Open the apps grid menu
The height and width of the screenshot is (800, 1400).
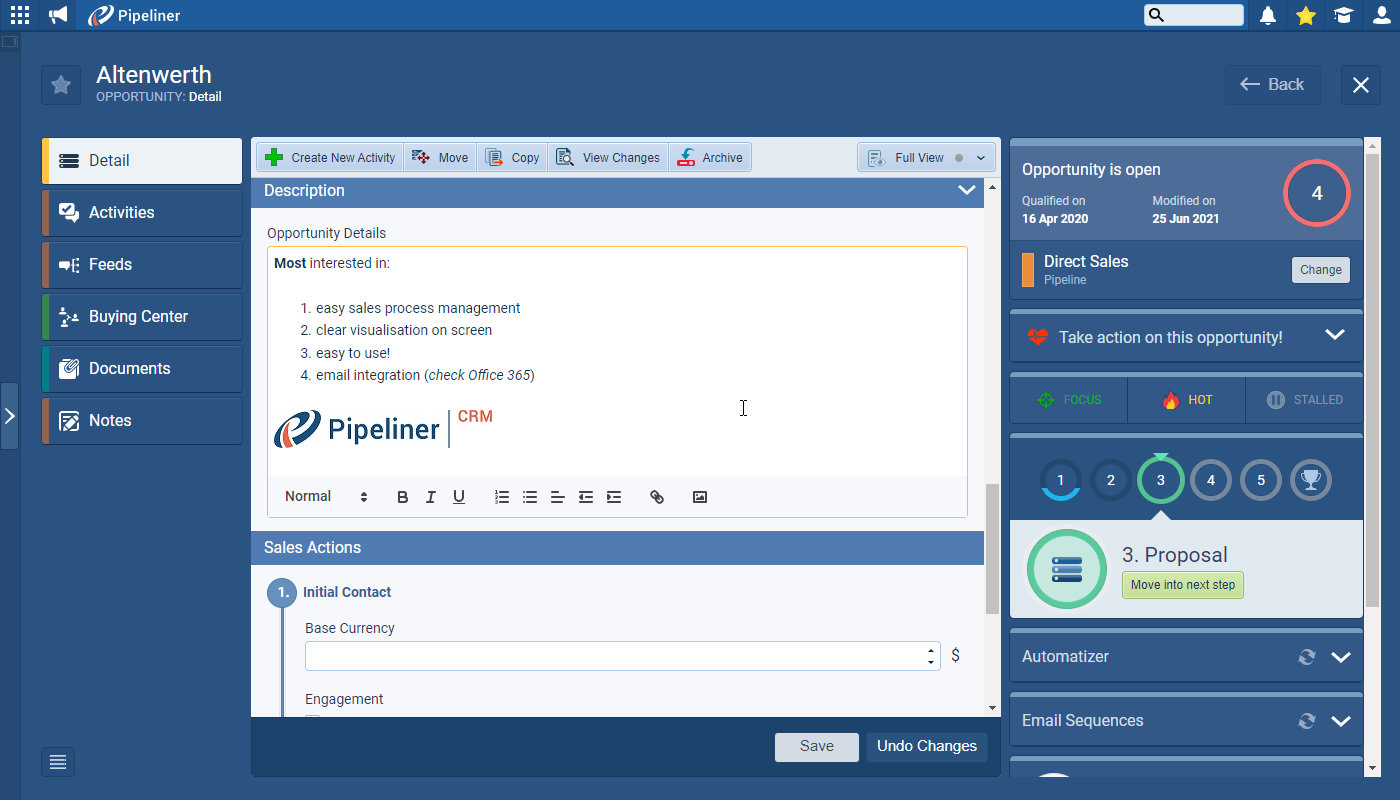tap(19, 14)
